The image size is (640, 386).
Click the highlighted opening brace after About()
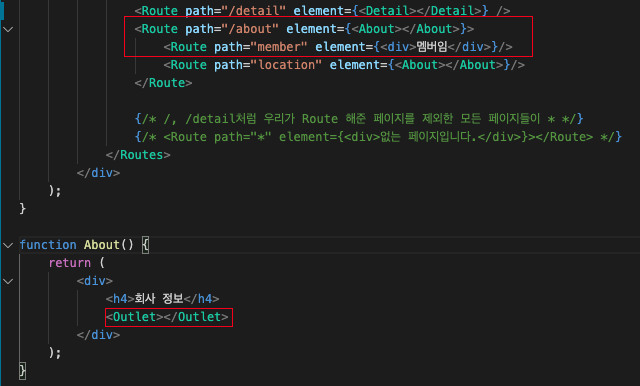pos(145,245)
